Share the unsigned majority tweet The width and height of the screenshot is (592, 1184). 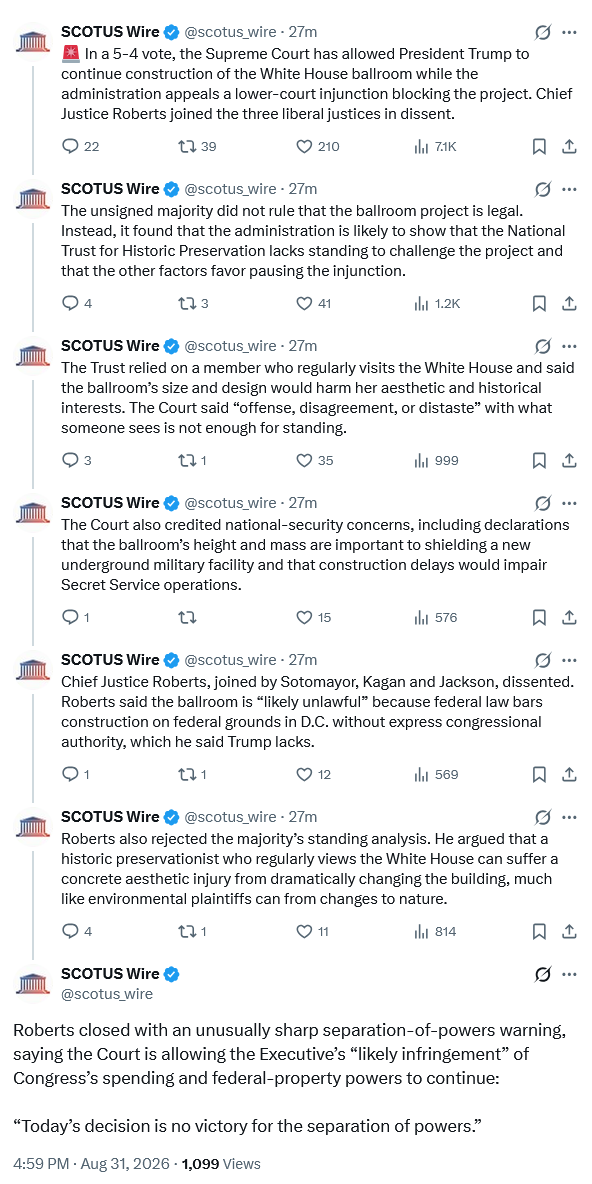coord(569,304)
